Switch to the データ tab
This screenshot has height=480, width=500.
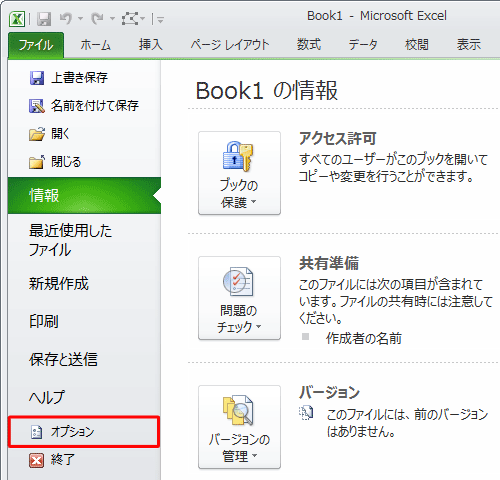pyautogui.click(x=363, y=45)
